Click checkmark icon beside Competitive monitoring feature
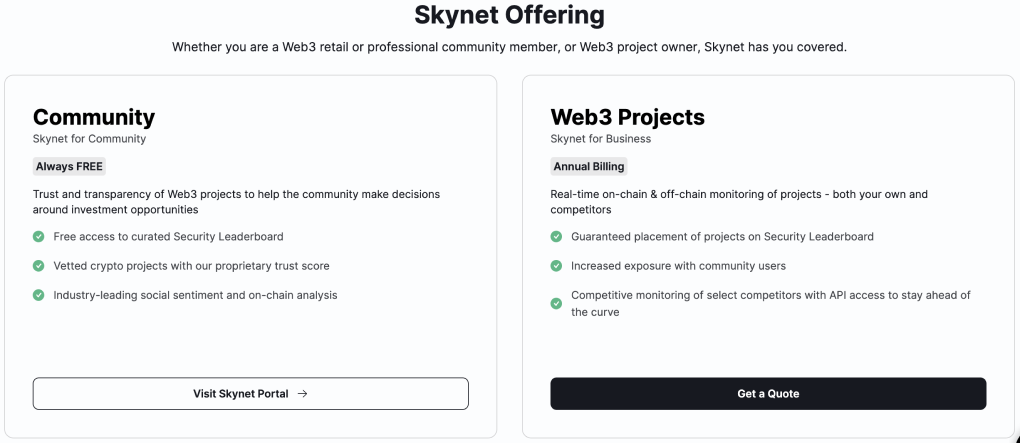The width and height of the screenshot is (1020, 443). point(556,303)
